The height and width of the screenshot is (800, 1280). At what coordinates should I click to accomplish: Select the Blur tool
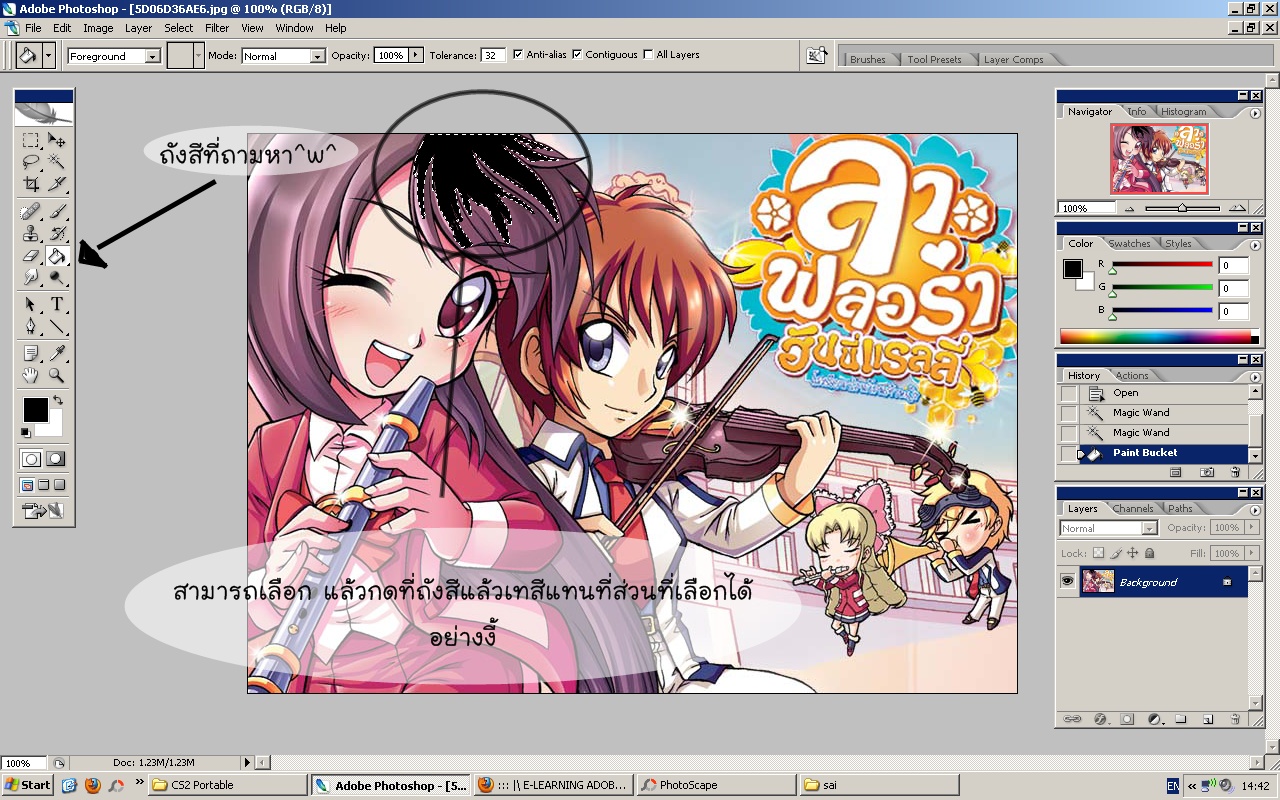31,277
